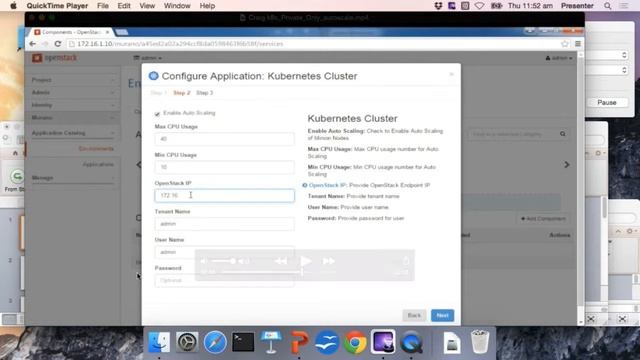Open Spotlight search in the menu bar
640x360 pixels.
608,6
